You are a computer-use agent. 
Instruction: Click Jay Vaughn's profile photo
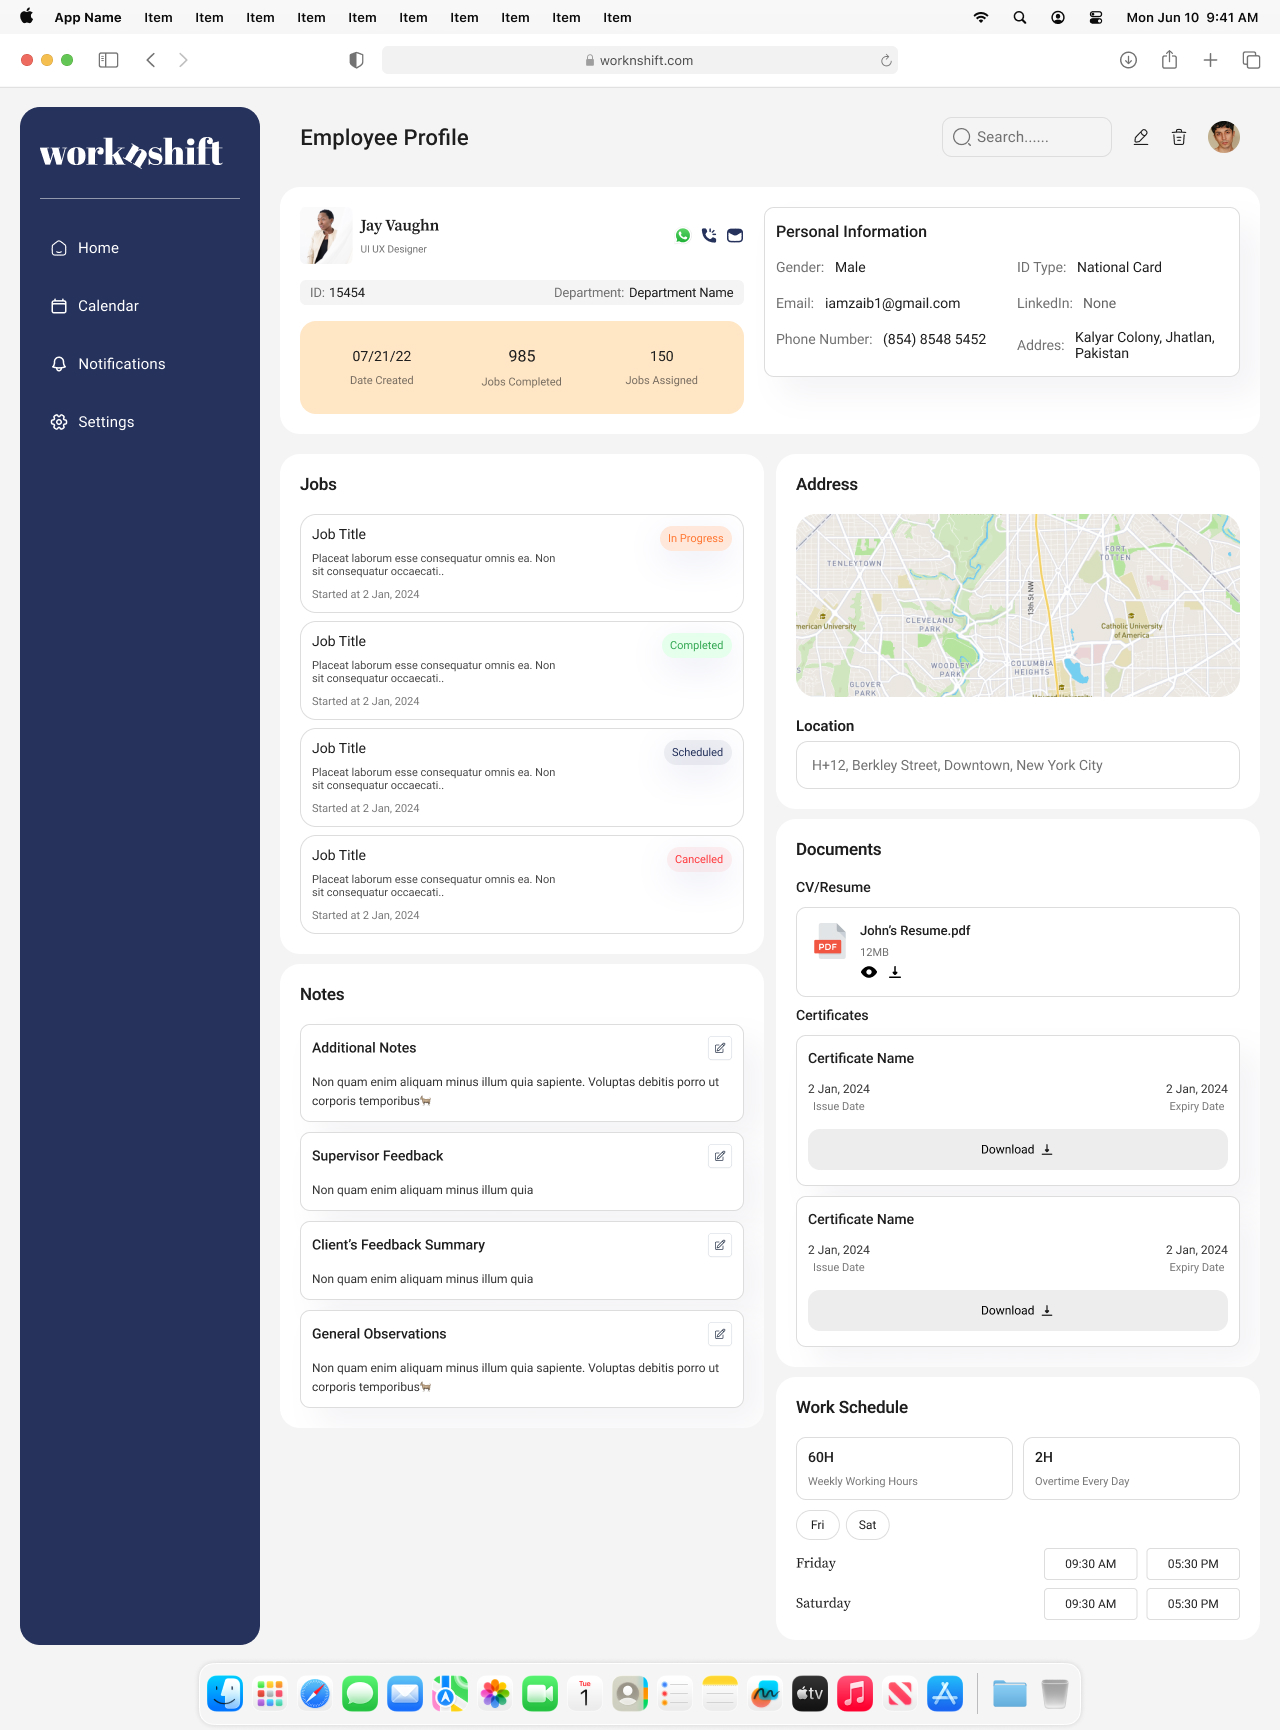coord(326,236)
